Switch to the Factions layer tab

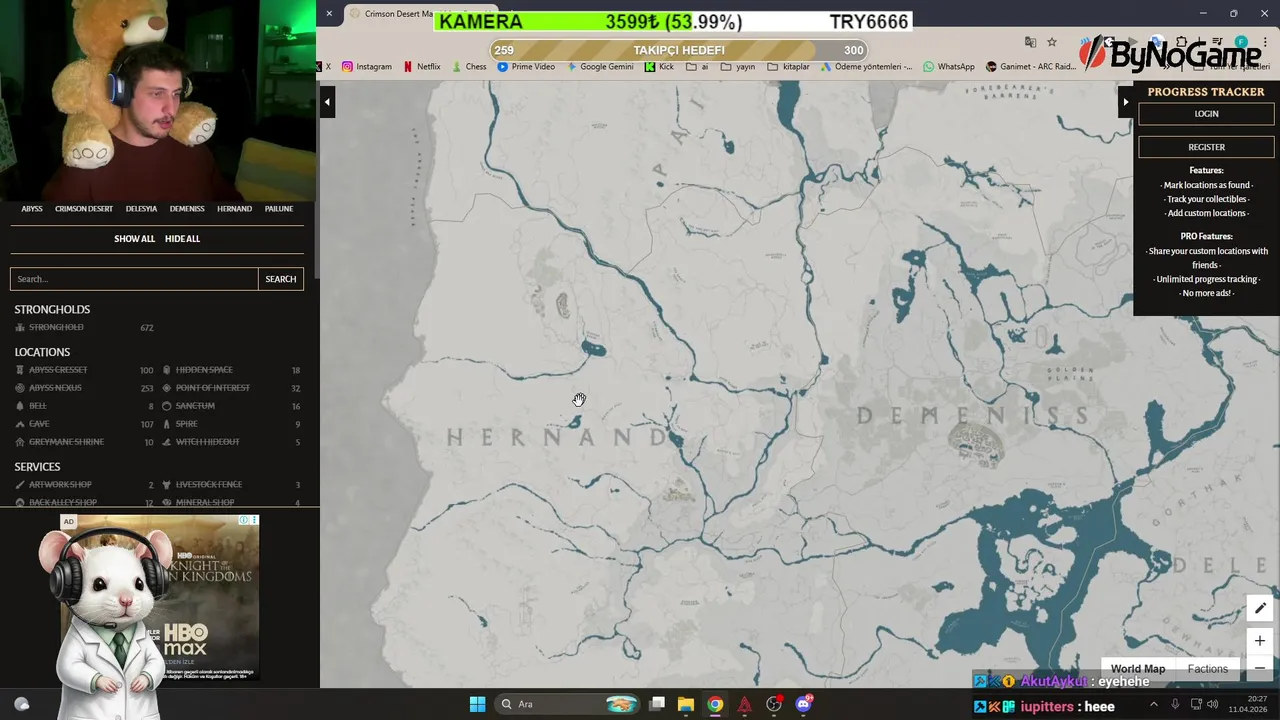click(x=1208, y=669)
